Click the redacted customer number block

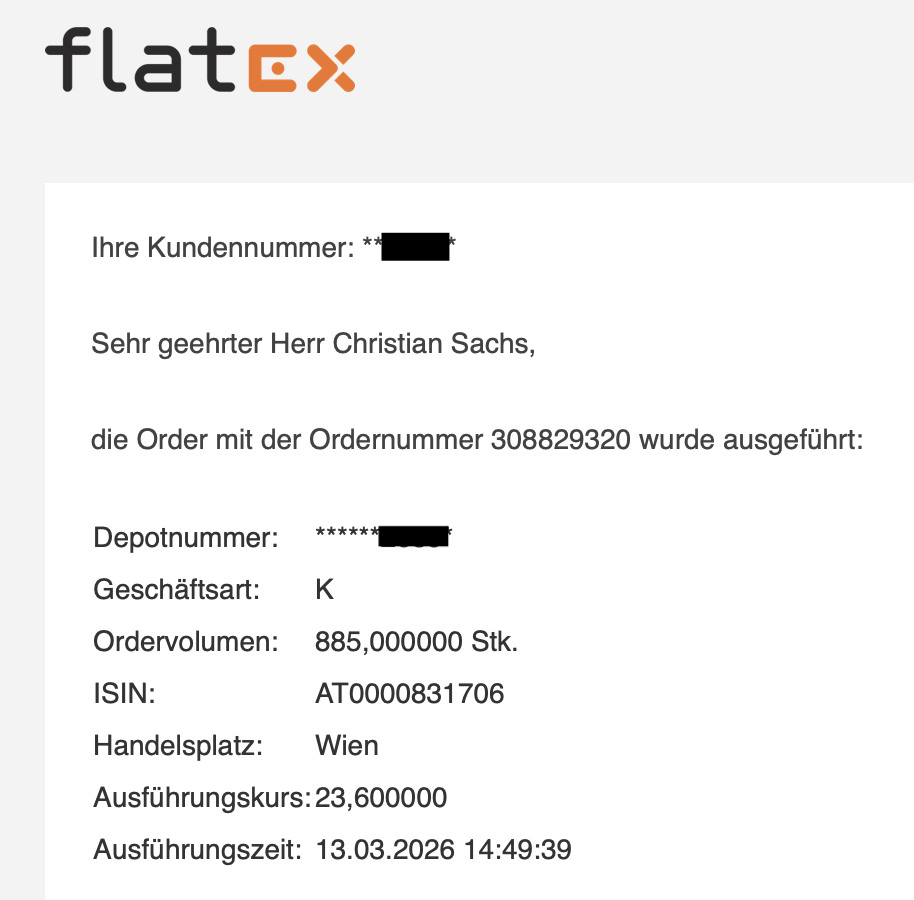pyautogui.click(x=414, y=247)
